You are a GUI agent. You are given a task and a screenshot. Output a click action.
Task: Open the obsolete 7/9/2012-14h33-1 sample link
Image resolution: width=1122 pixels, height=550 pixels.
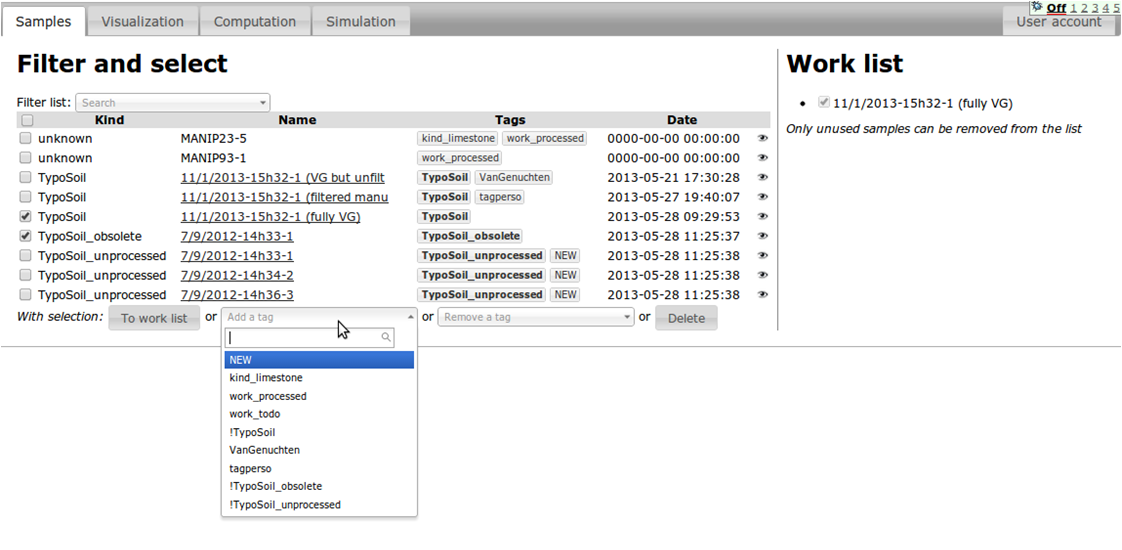237,236
